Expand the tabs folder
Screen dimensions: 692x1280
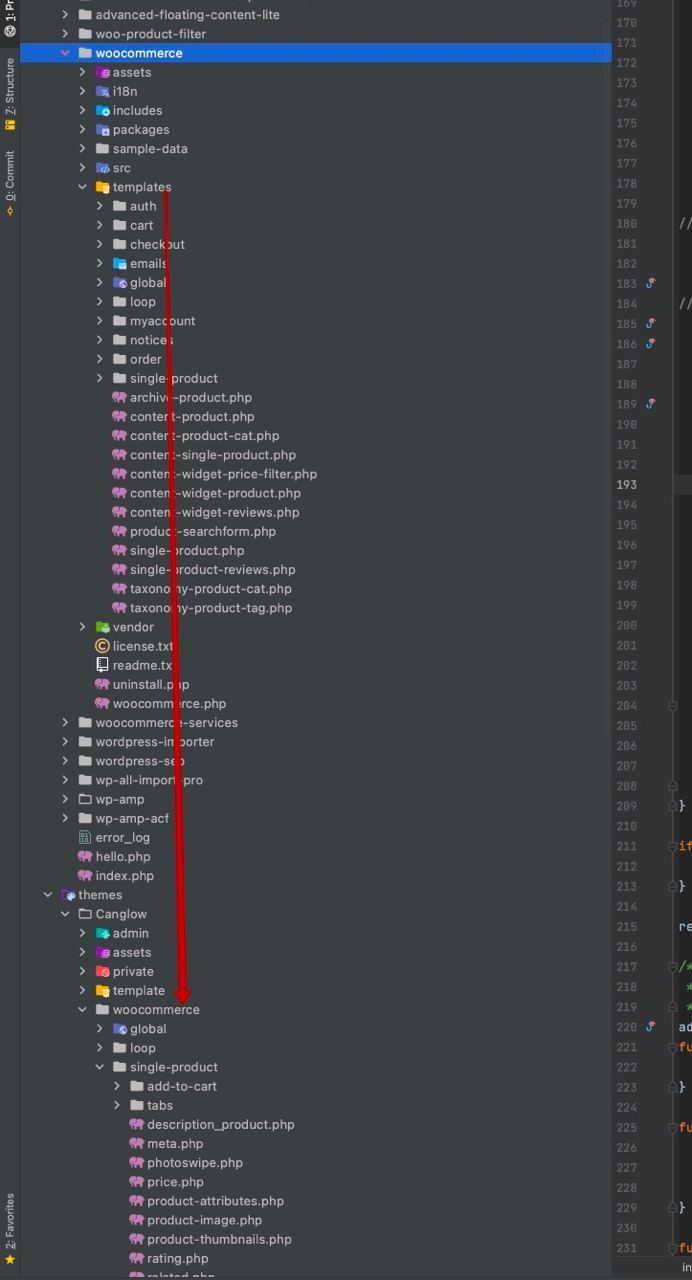(x=117, y=1105)
